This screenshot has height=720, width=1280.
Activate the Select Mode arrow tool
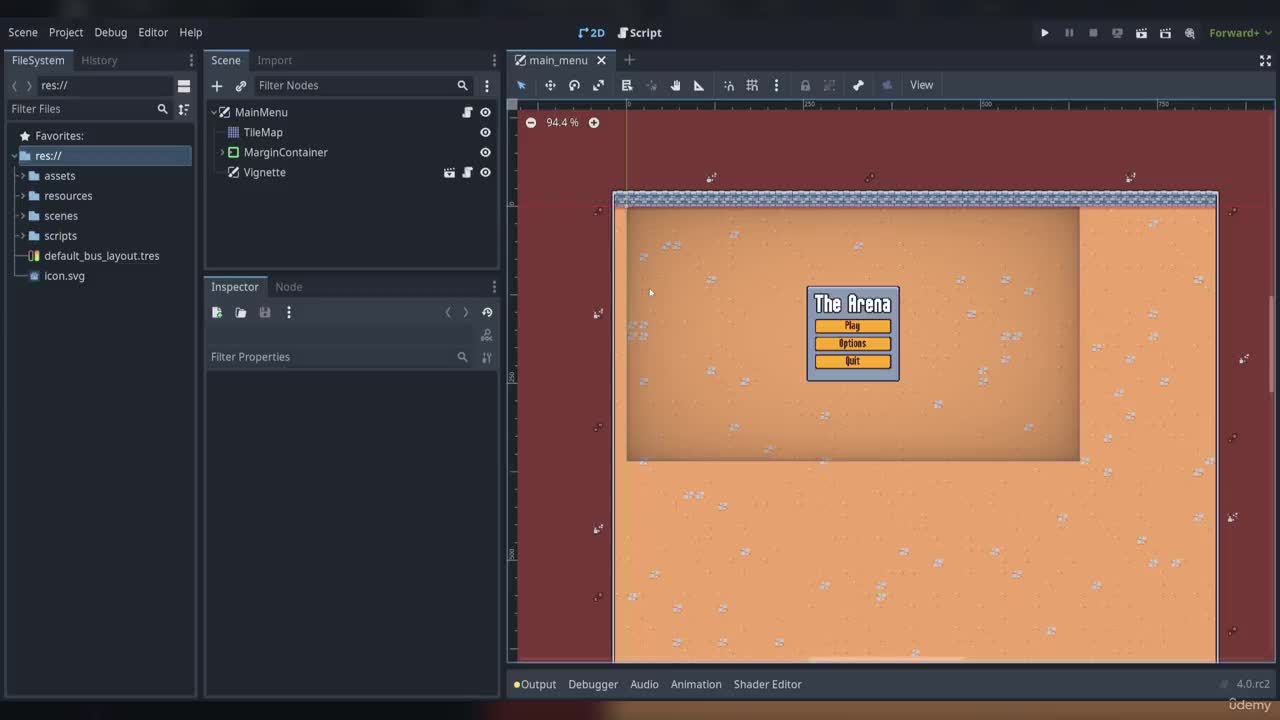point(521,85)
